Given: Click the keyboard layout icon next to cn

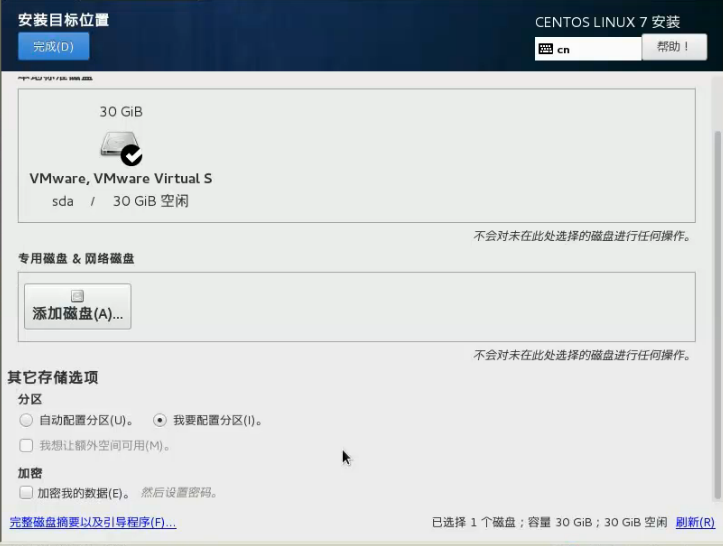Looking at the screenshot, I should pyautogui.click(x=545, y=49).
